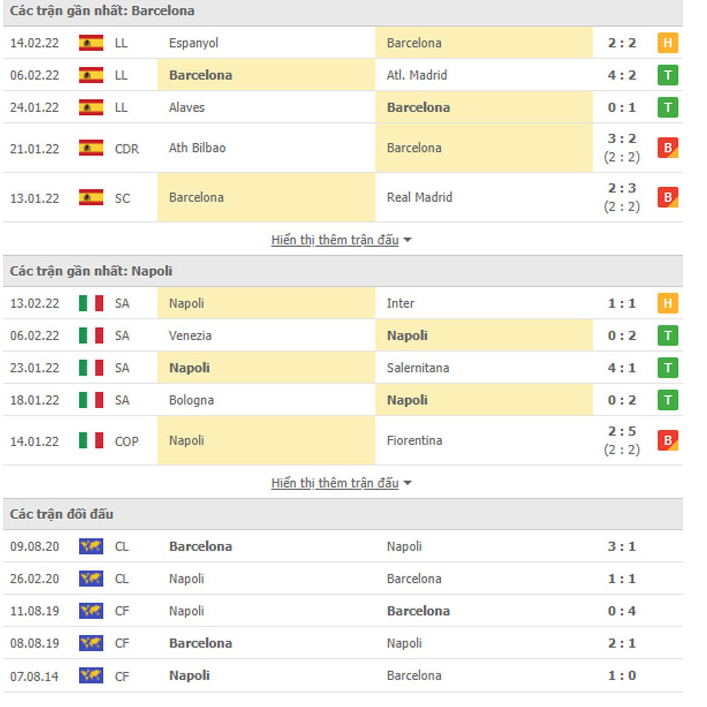Viewport: 707px width, 707px height.
Task: Click the red B badge for Ath Bilbao match
Action: [x=668, y=148]
